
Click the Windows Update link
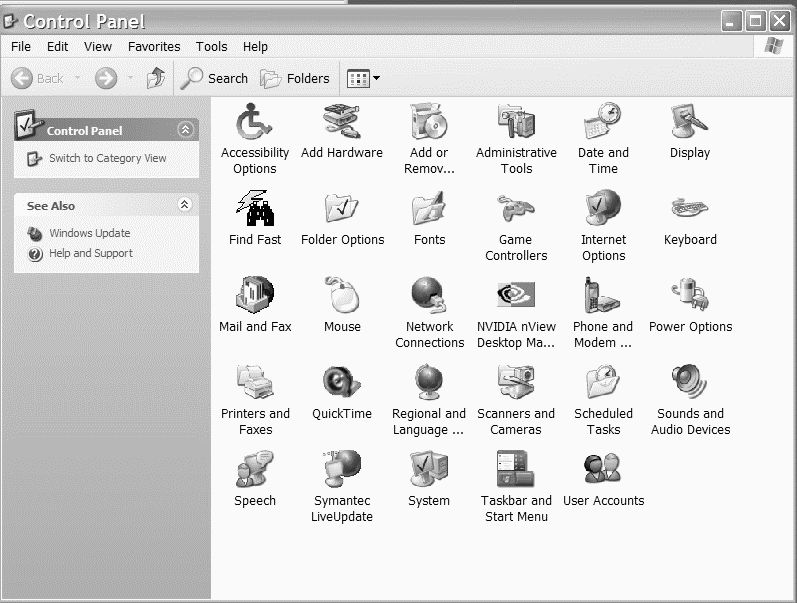click(x=89, y=233)
